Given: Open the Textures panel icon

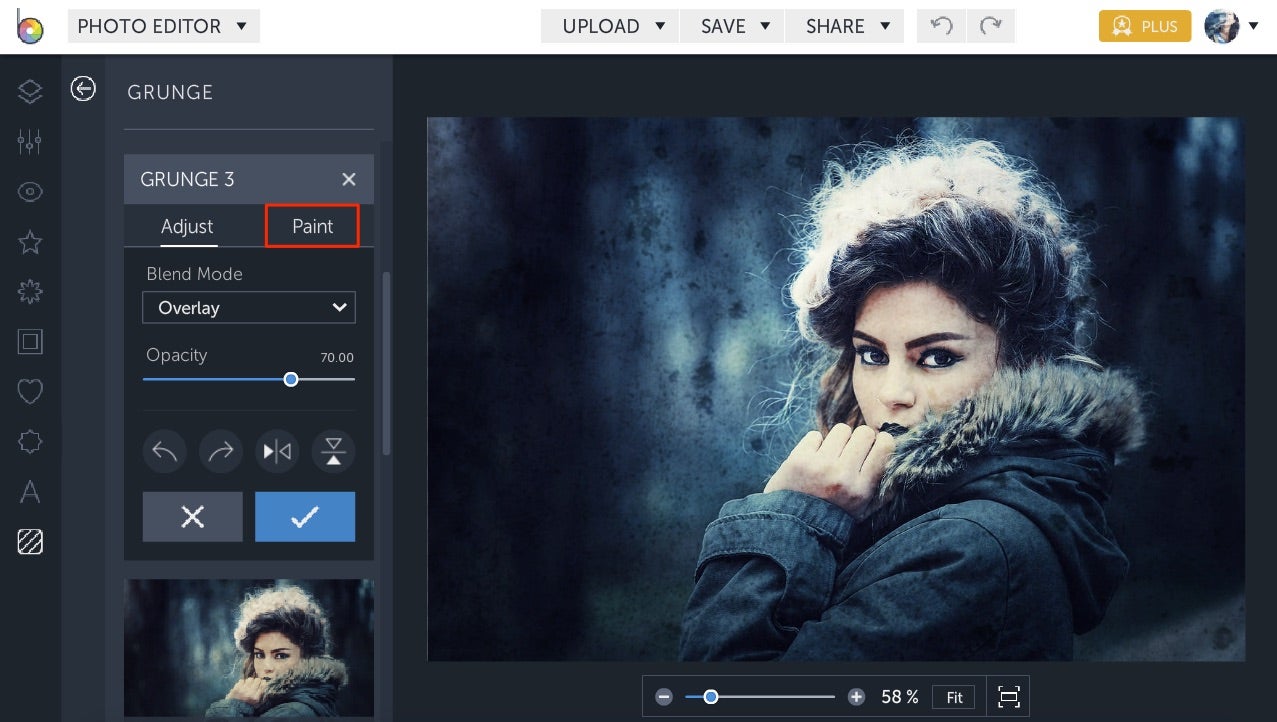Looking at the screenshot, I should tap(29, 542).
